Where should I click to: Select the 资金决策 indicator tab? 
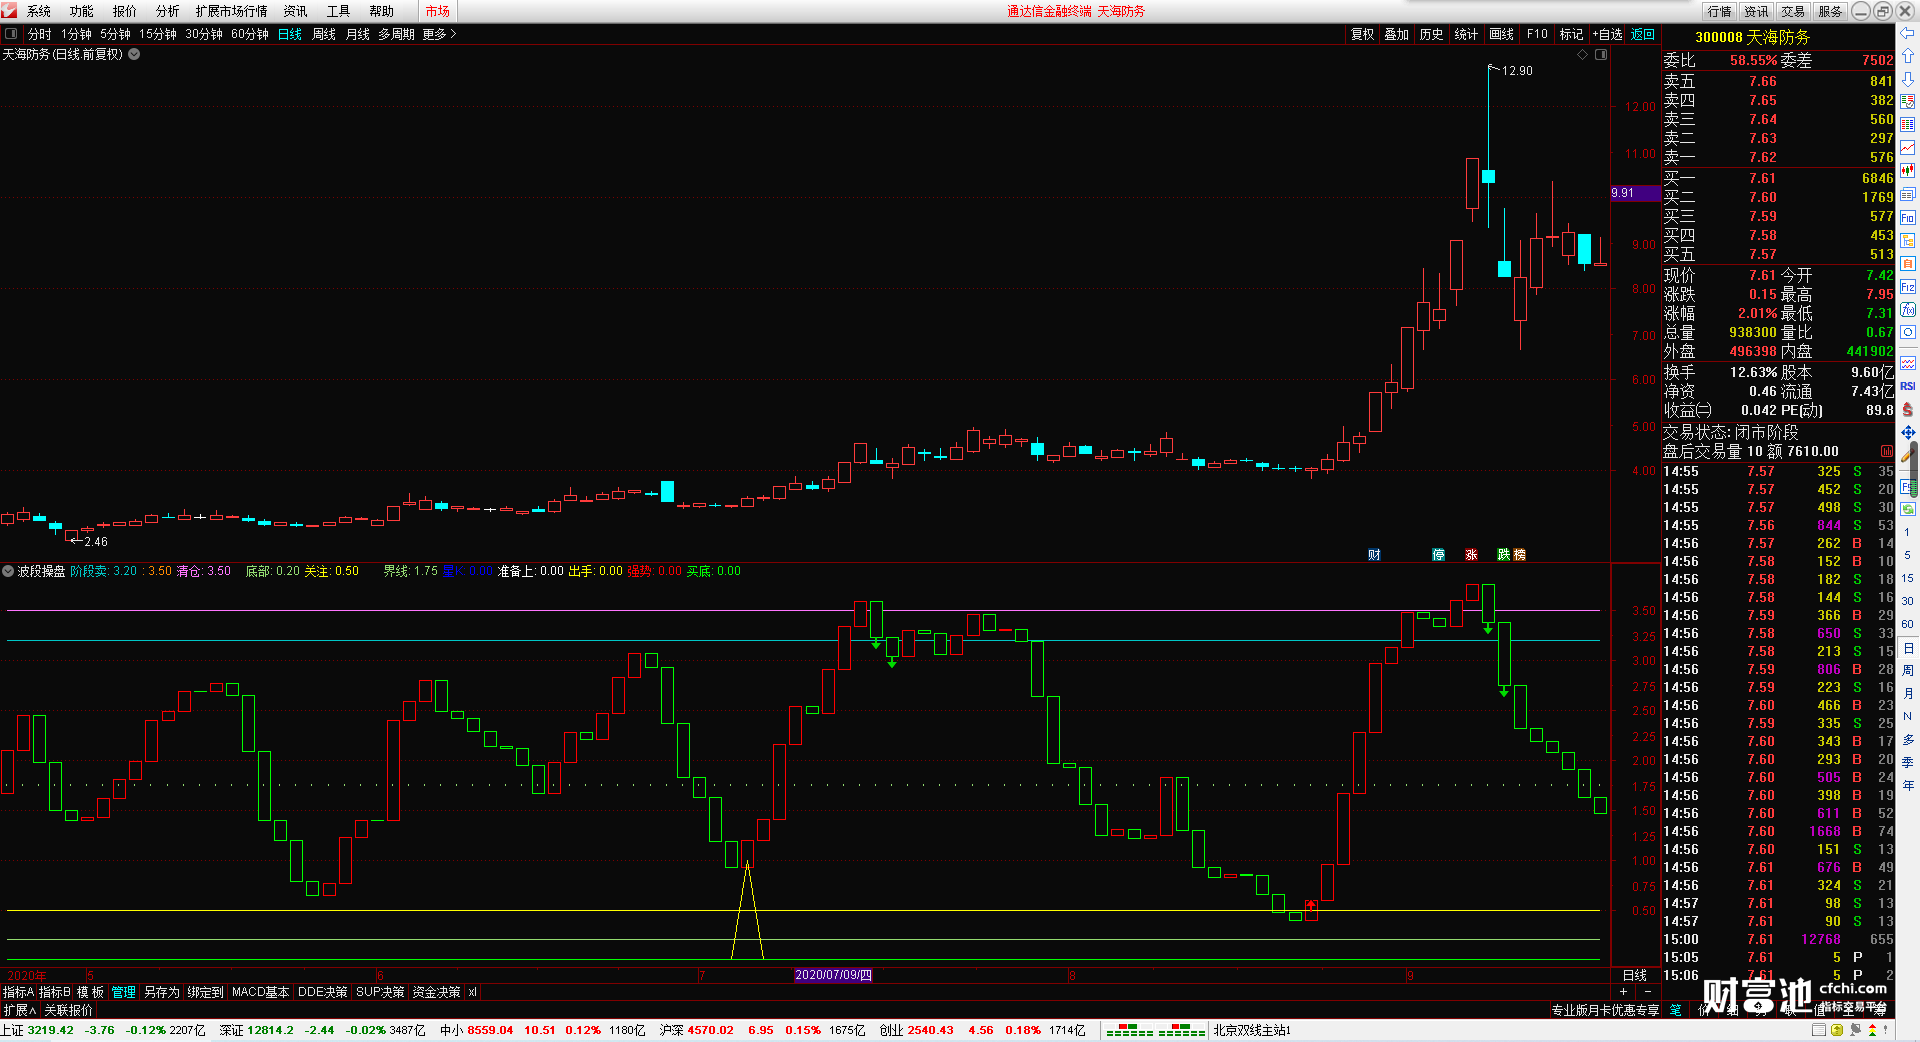[x=436, y=992]
